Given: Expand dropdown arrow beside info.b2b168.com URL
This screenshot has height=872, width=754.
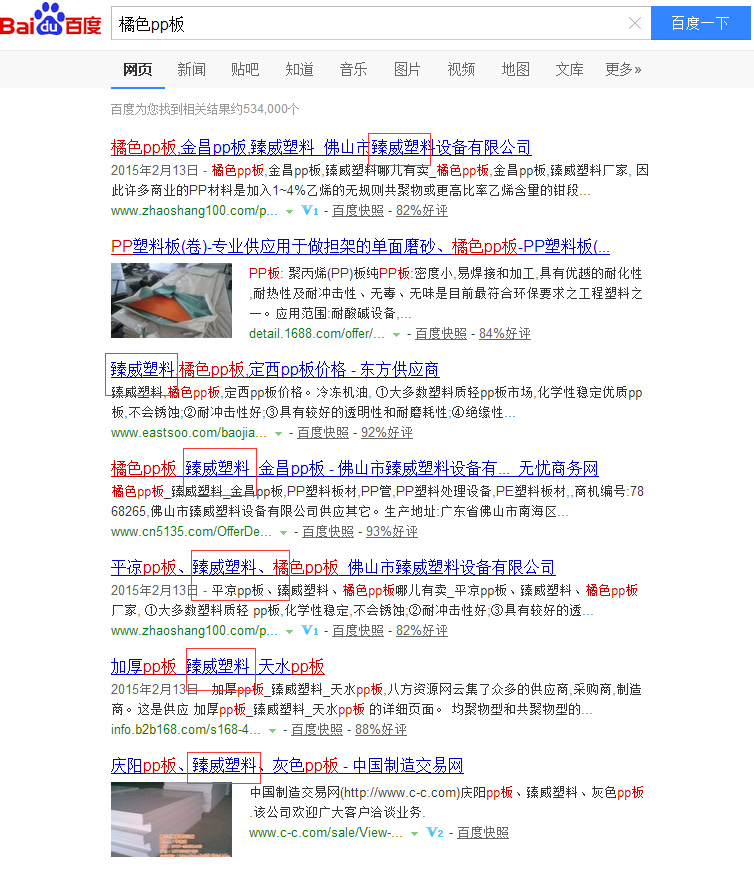Looking at the screenshot, I should 272,730.
